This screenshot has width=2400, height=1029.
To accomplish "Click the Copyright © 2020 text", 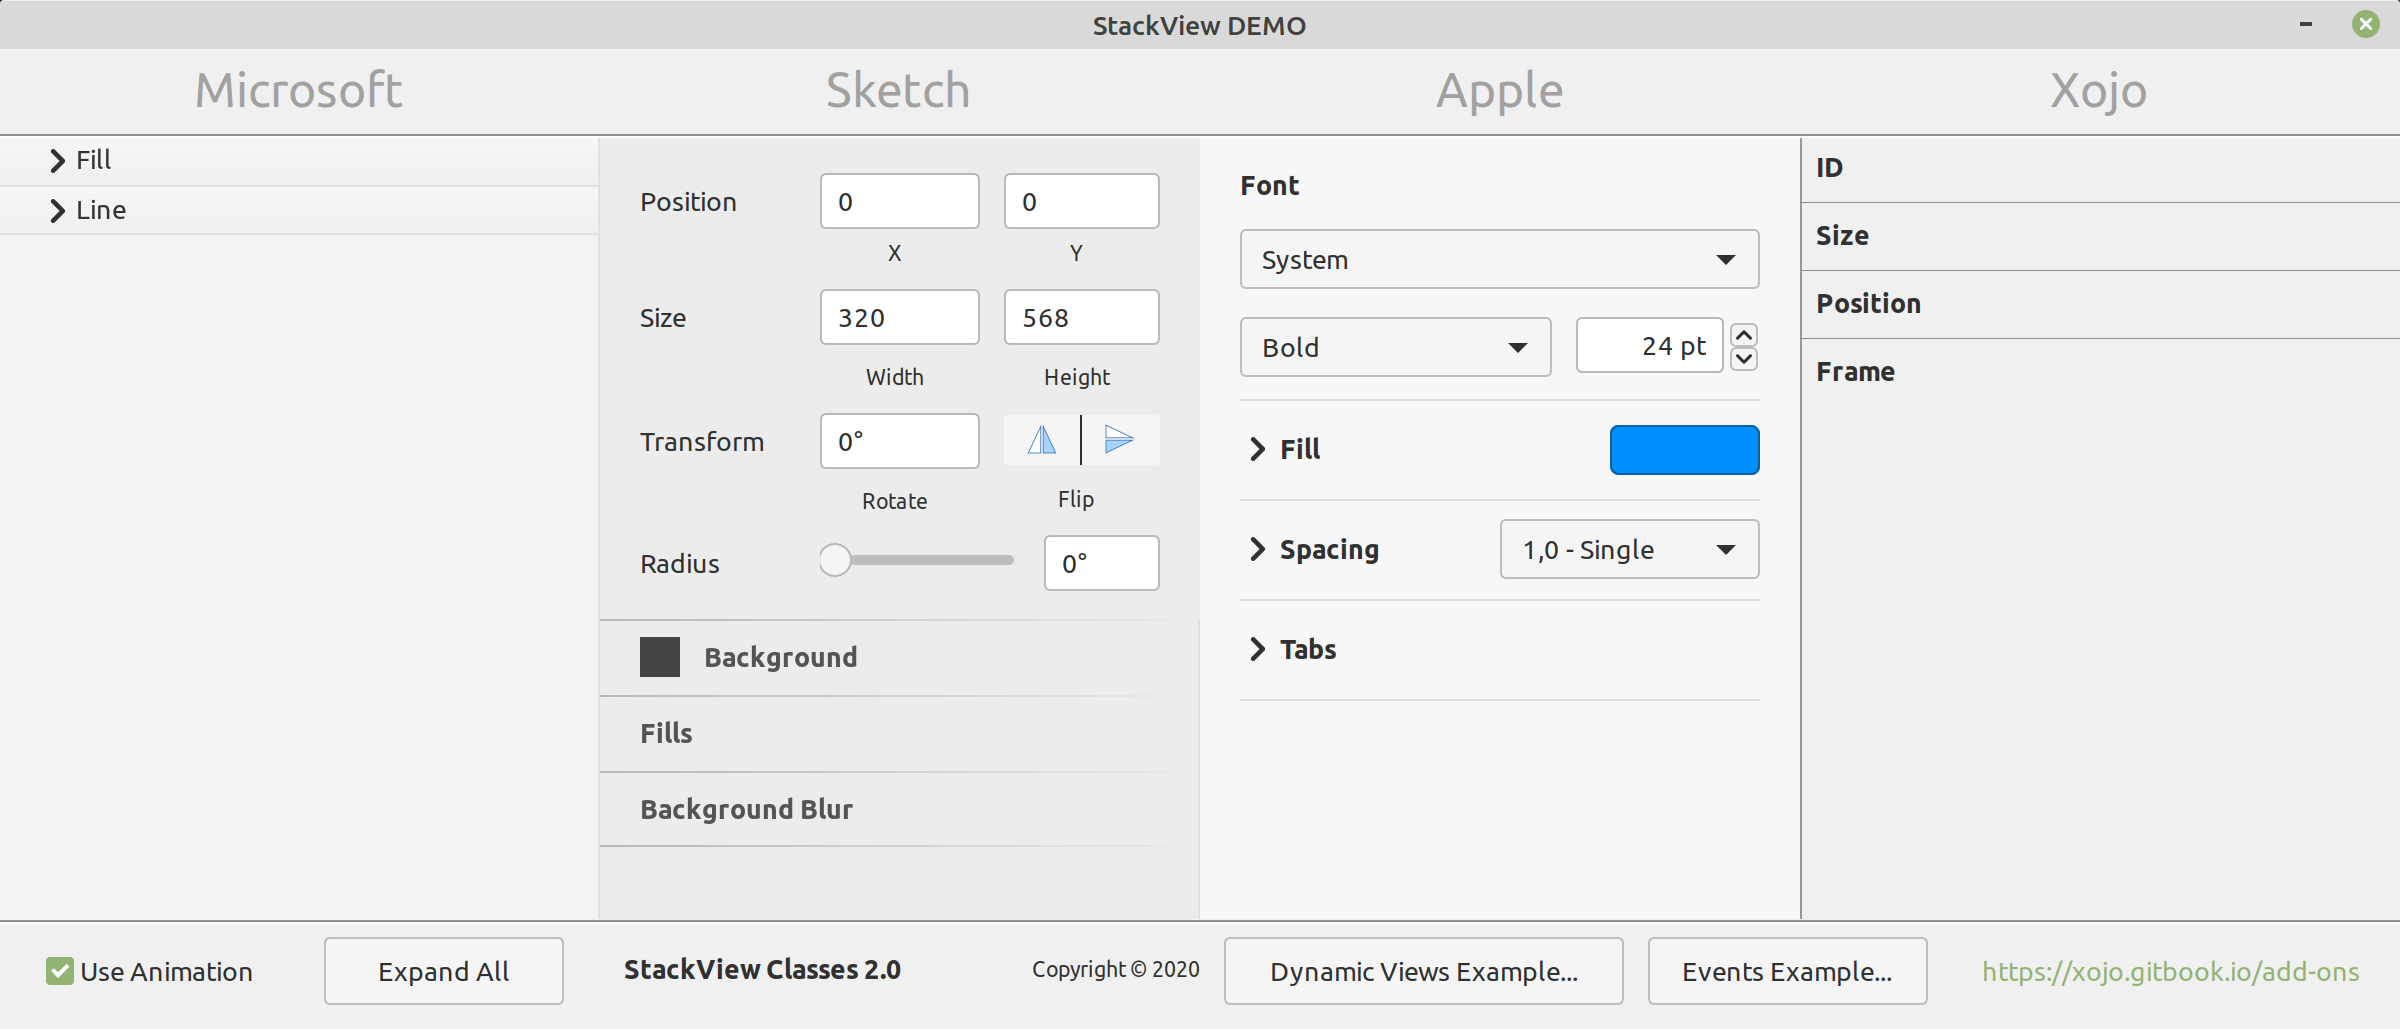I will pyautogui.click(x=1115, y=969).
